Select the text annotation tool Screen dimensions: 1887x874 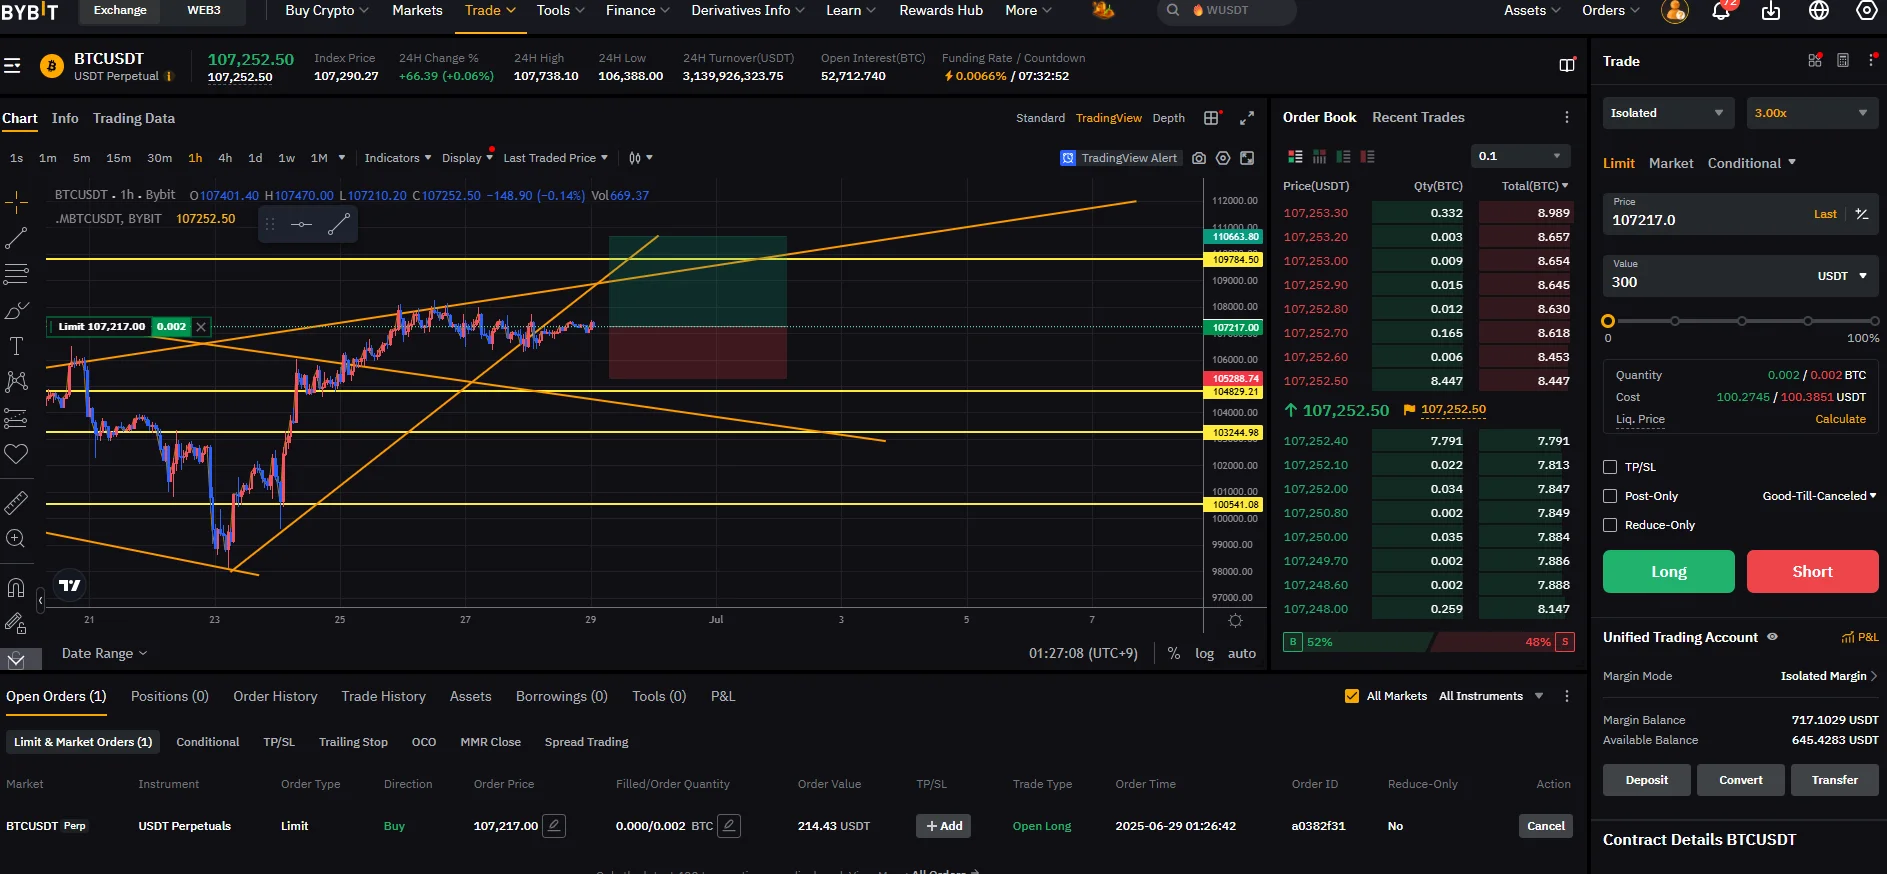click(x=16, y=346)
